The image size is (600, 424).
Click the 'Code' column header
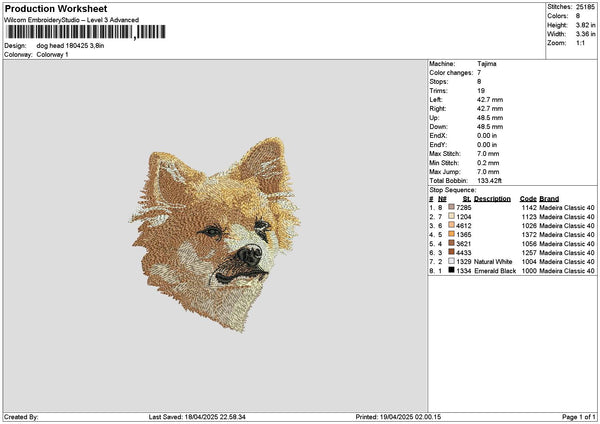pos(528,199)
